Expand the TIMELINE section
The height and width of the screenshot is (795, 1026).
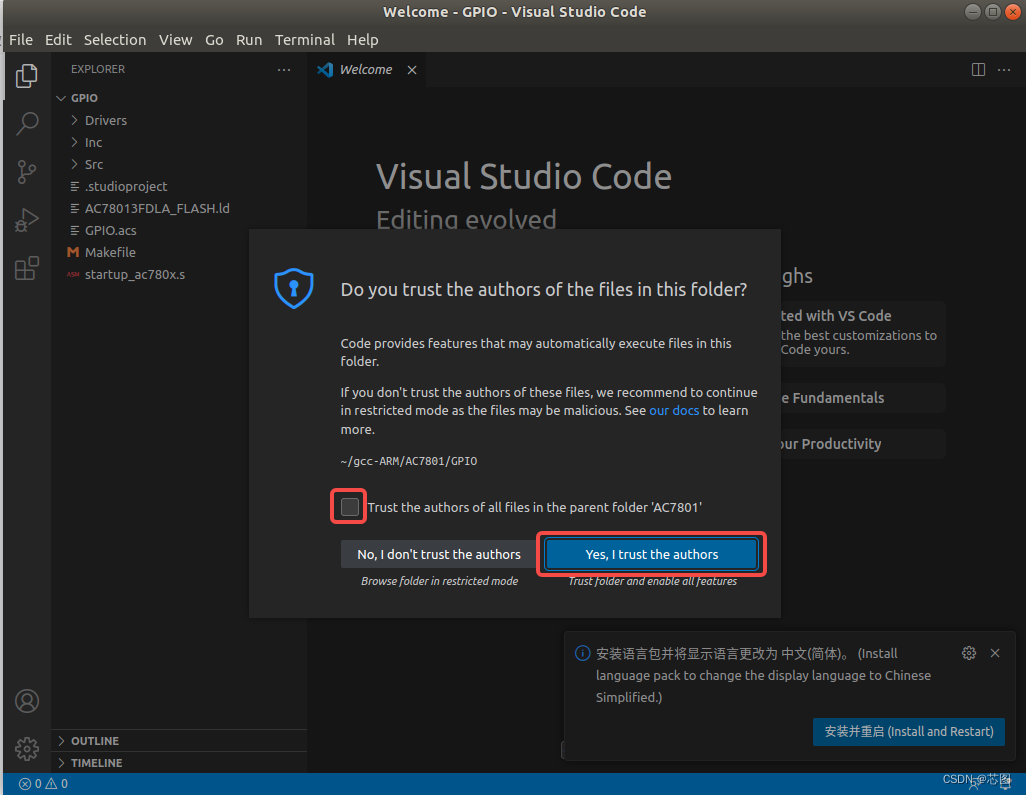(95, 762)
